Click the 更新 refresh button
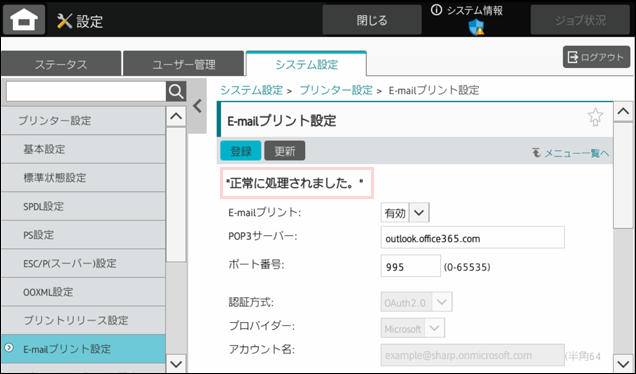Viewport: 636px width, 374px height. pyautogui.click(x=285, y=151)
